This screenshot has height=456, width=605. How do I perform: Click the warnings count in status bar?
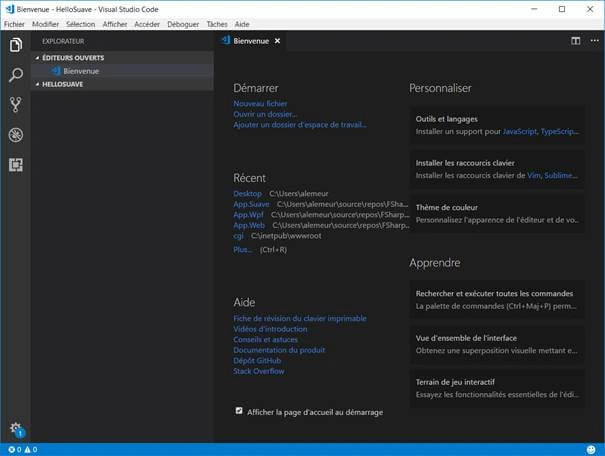tap(31, 449)
